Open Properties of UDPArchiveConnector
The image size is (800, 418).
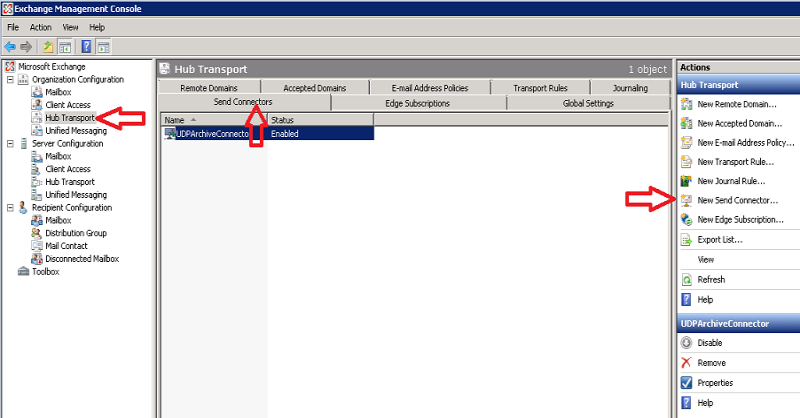tap(715, 383)
